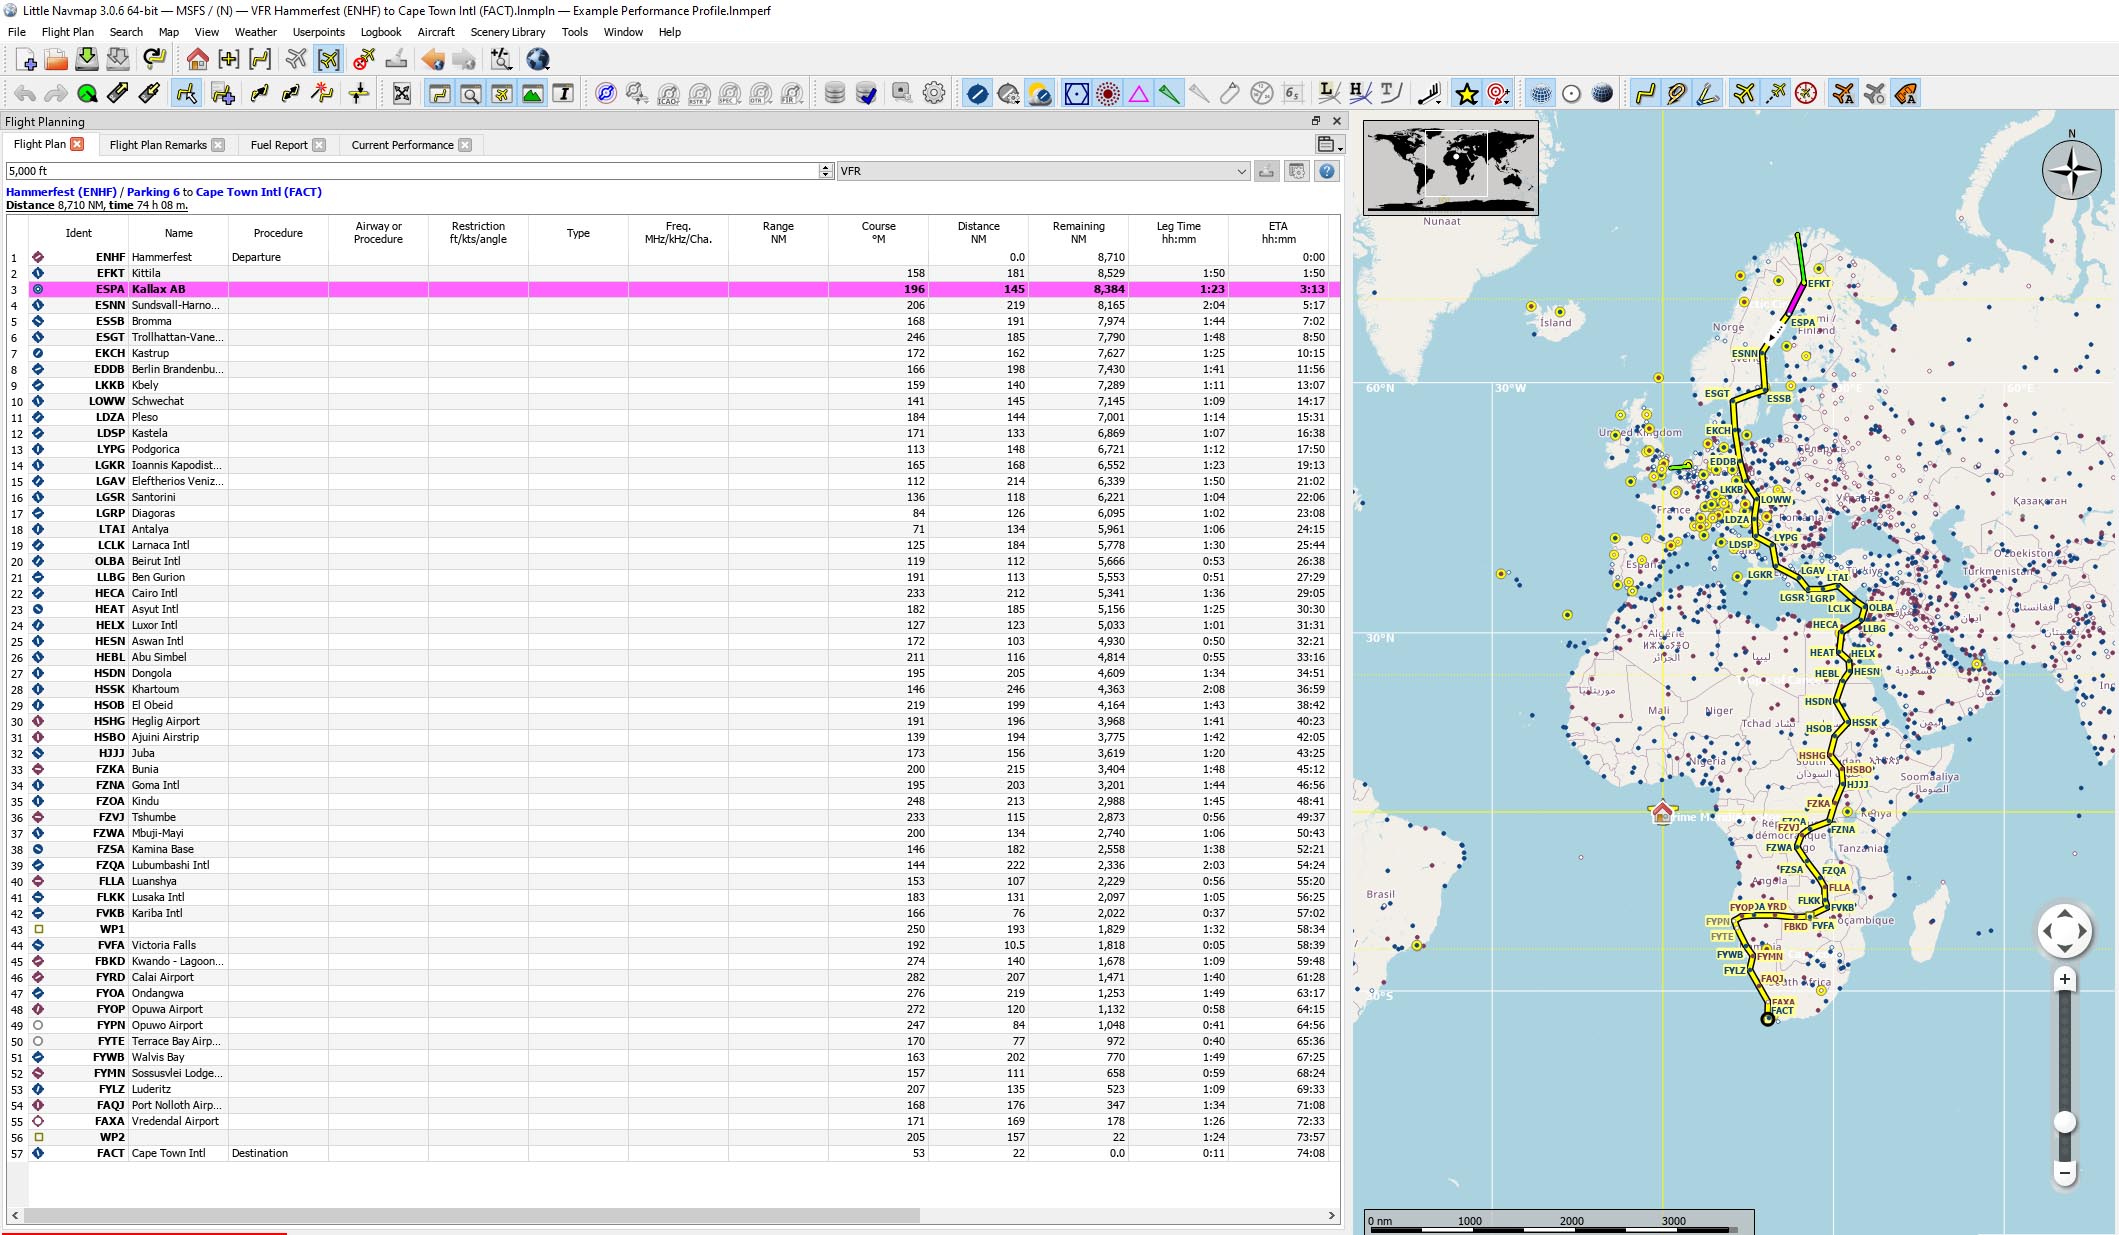The image size is (2119, 1235).
Task: Open the online globe map icon
Action: (x=538, y=60)
